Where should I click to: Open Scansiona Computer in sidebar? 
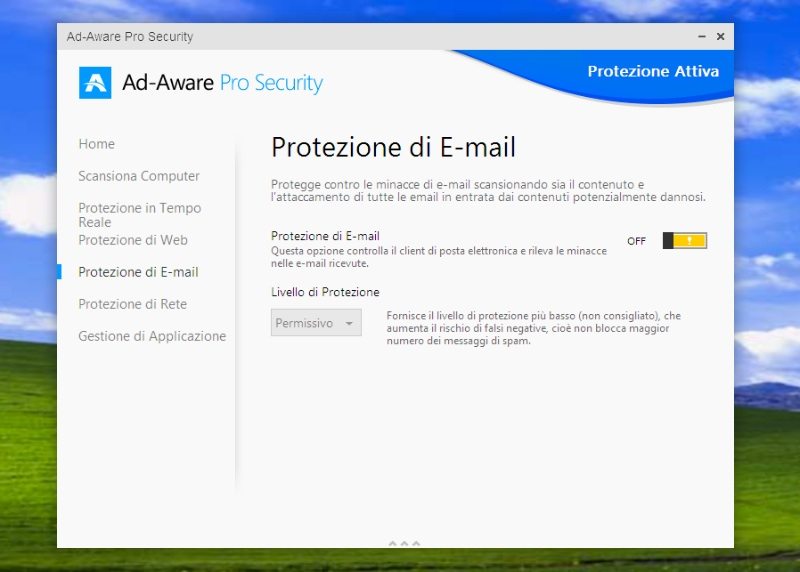139,176
